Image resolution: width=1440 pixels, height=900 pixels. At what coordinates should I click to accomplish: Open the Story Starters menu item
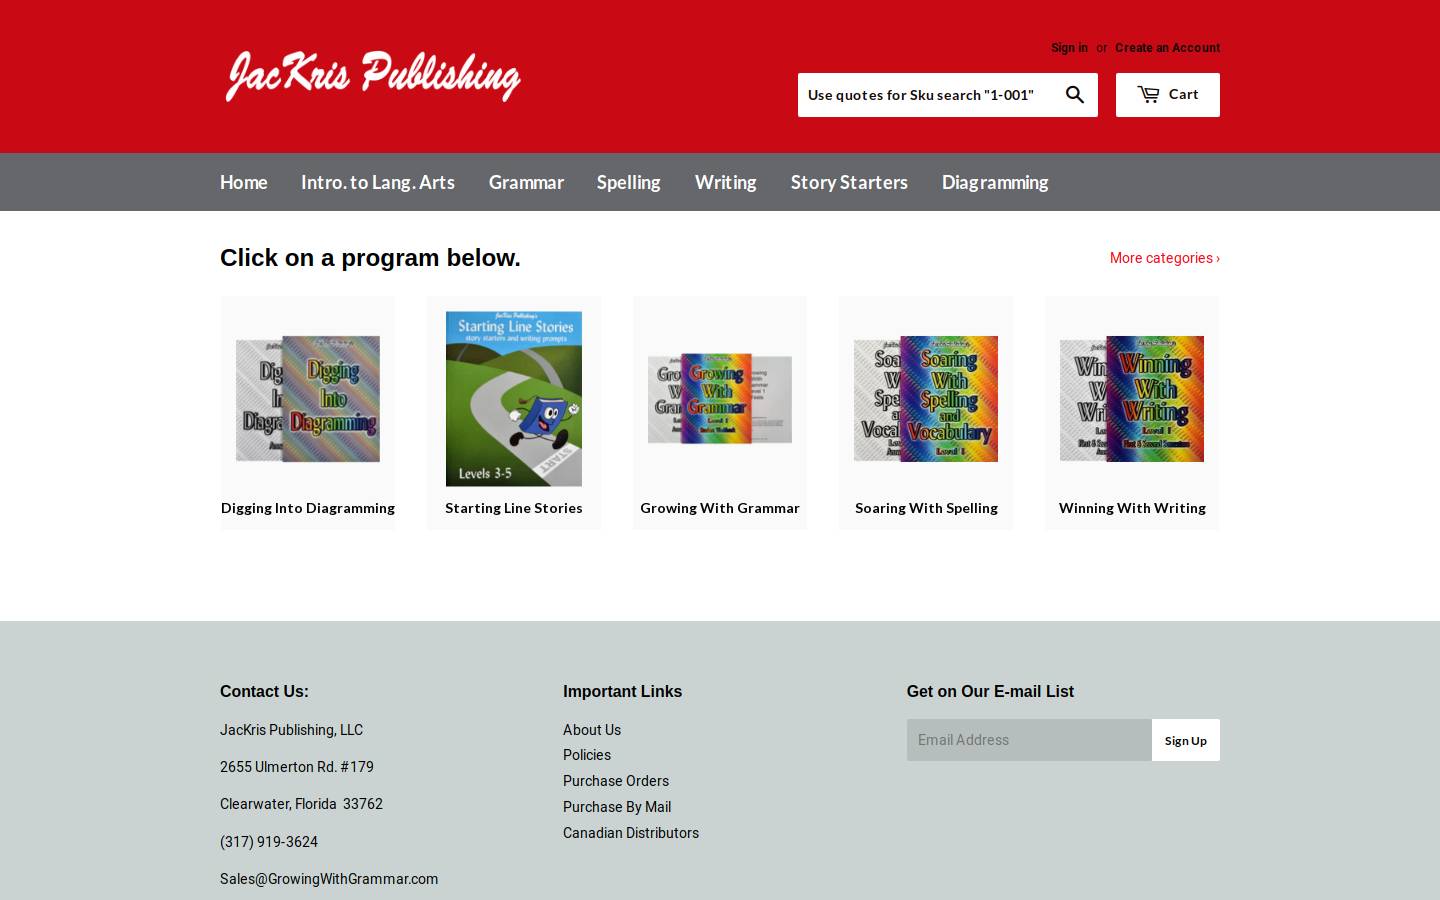click(849, 182)
